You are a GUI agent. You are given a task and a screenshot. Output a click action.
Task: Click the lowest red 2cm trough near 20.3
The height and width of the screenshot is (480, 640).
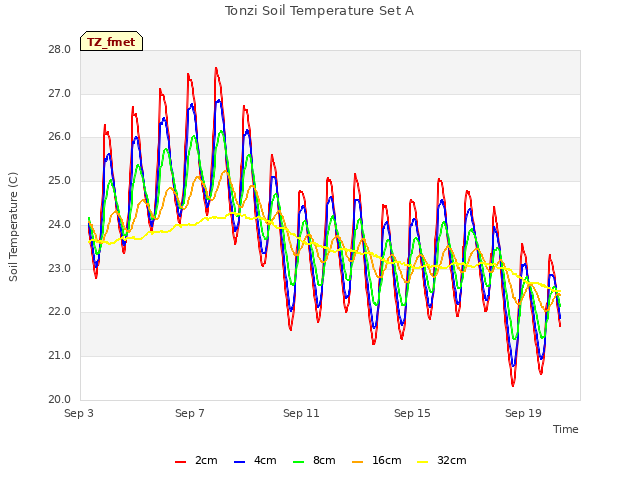click(513, 384)
